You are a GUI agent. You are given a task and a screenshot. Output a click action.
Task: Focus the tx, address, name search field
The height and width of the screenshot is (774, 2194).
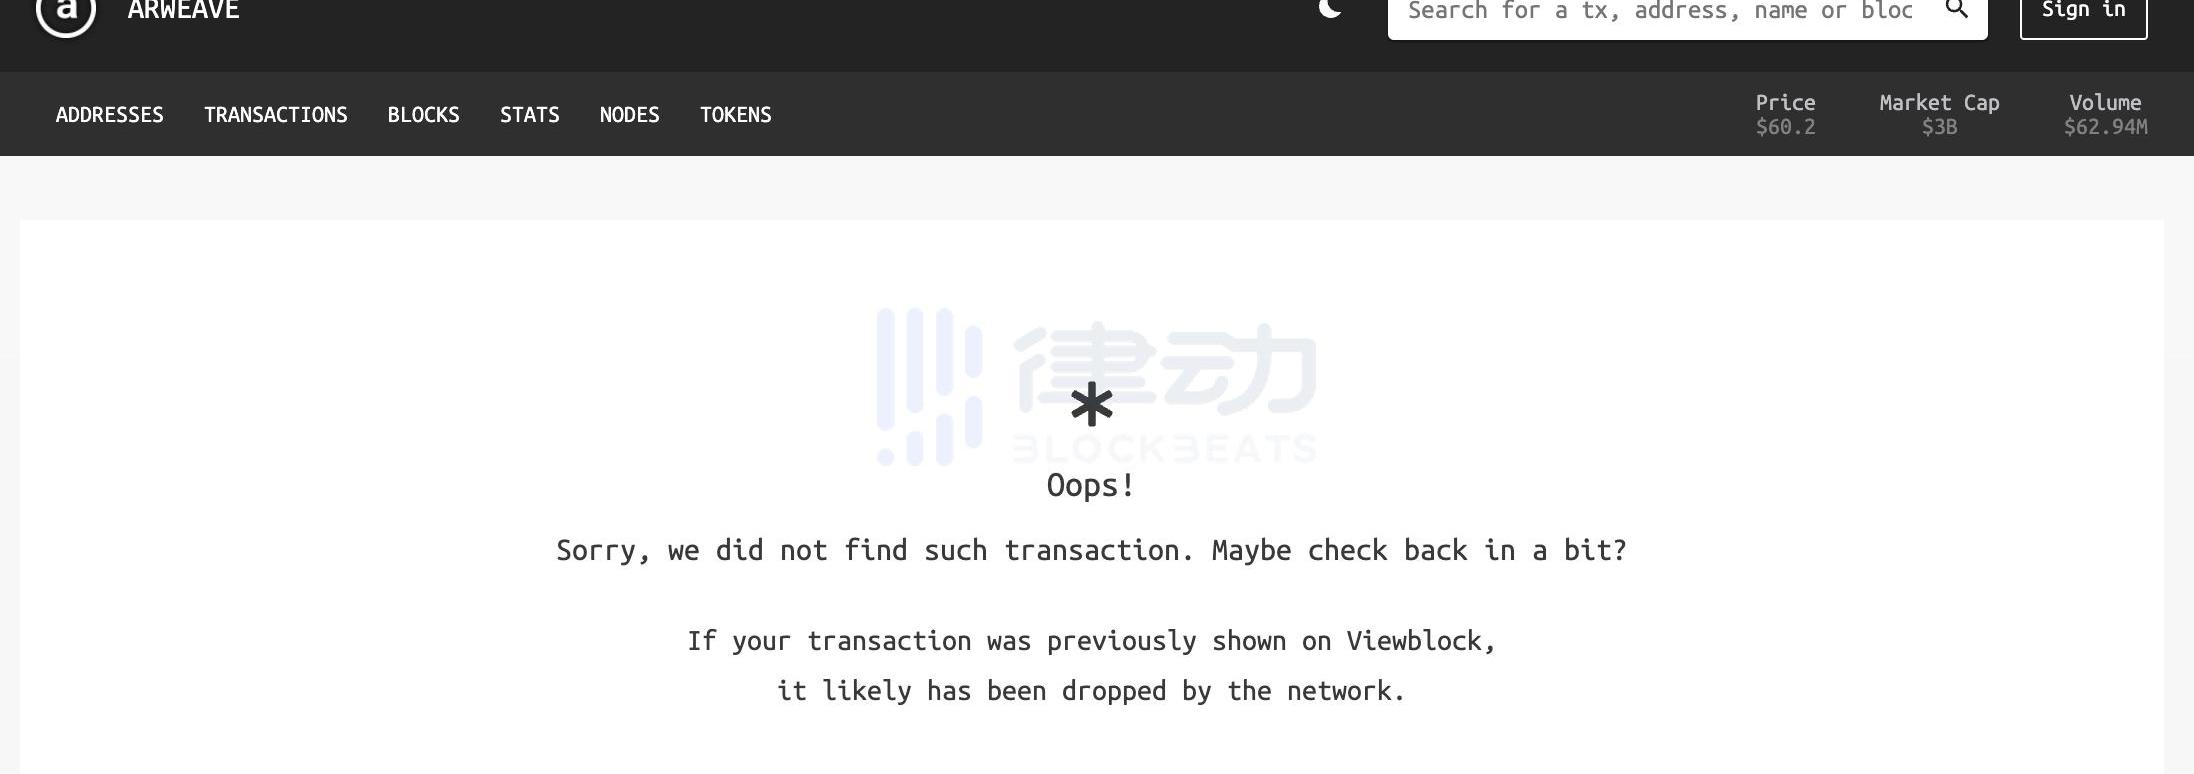pyautogui.click(x=1660, y=11)
